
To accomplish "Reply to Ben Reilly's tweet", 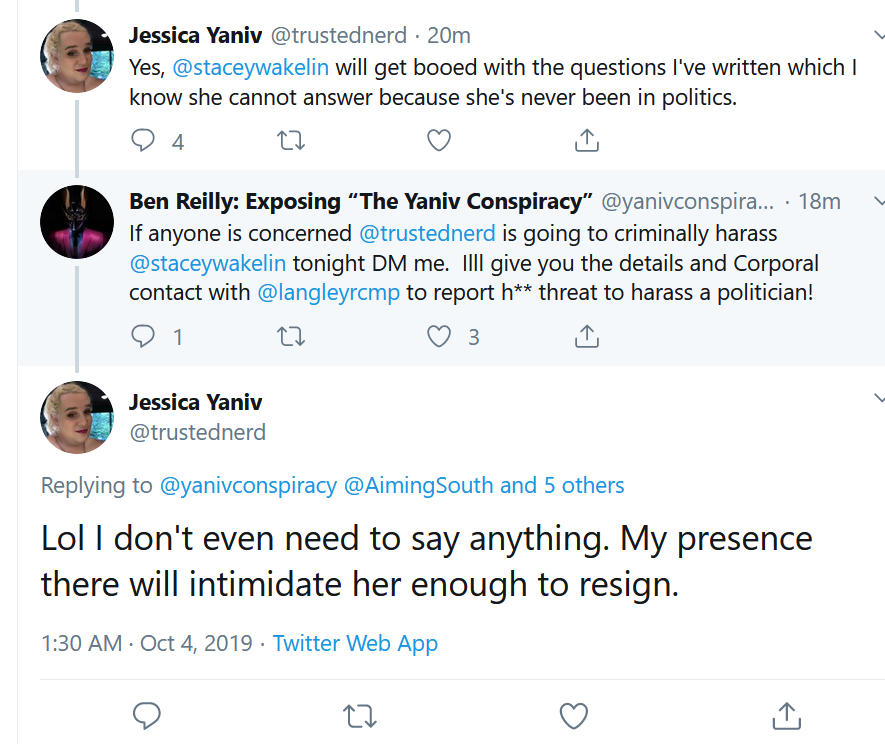I will [x=143, y=336].
